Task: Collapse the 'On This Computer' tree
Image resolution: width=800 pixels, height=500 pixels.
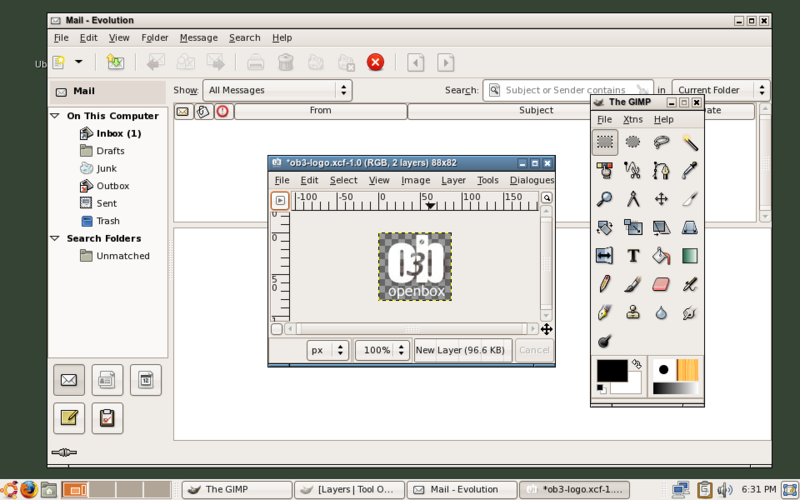Action: (55, 116)
